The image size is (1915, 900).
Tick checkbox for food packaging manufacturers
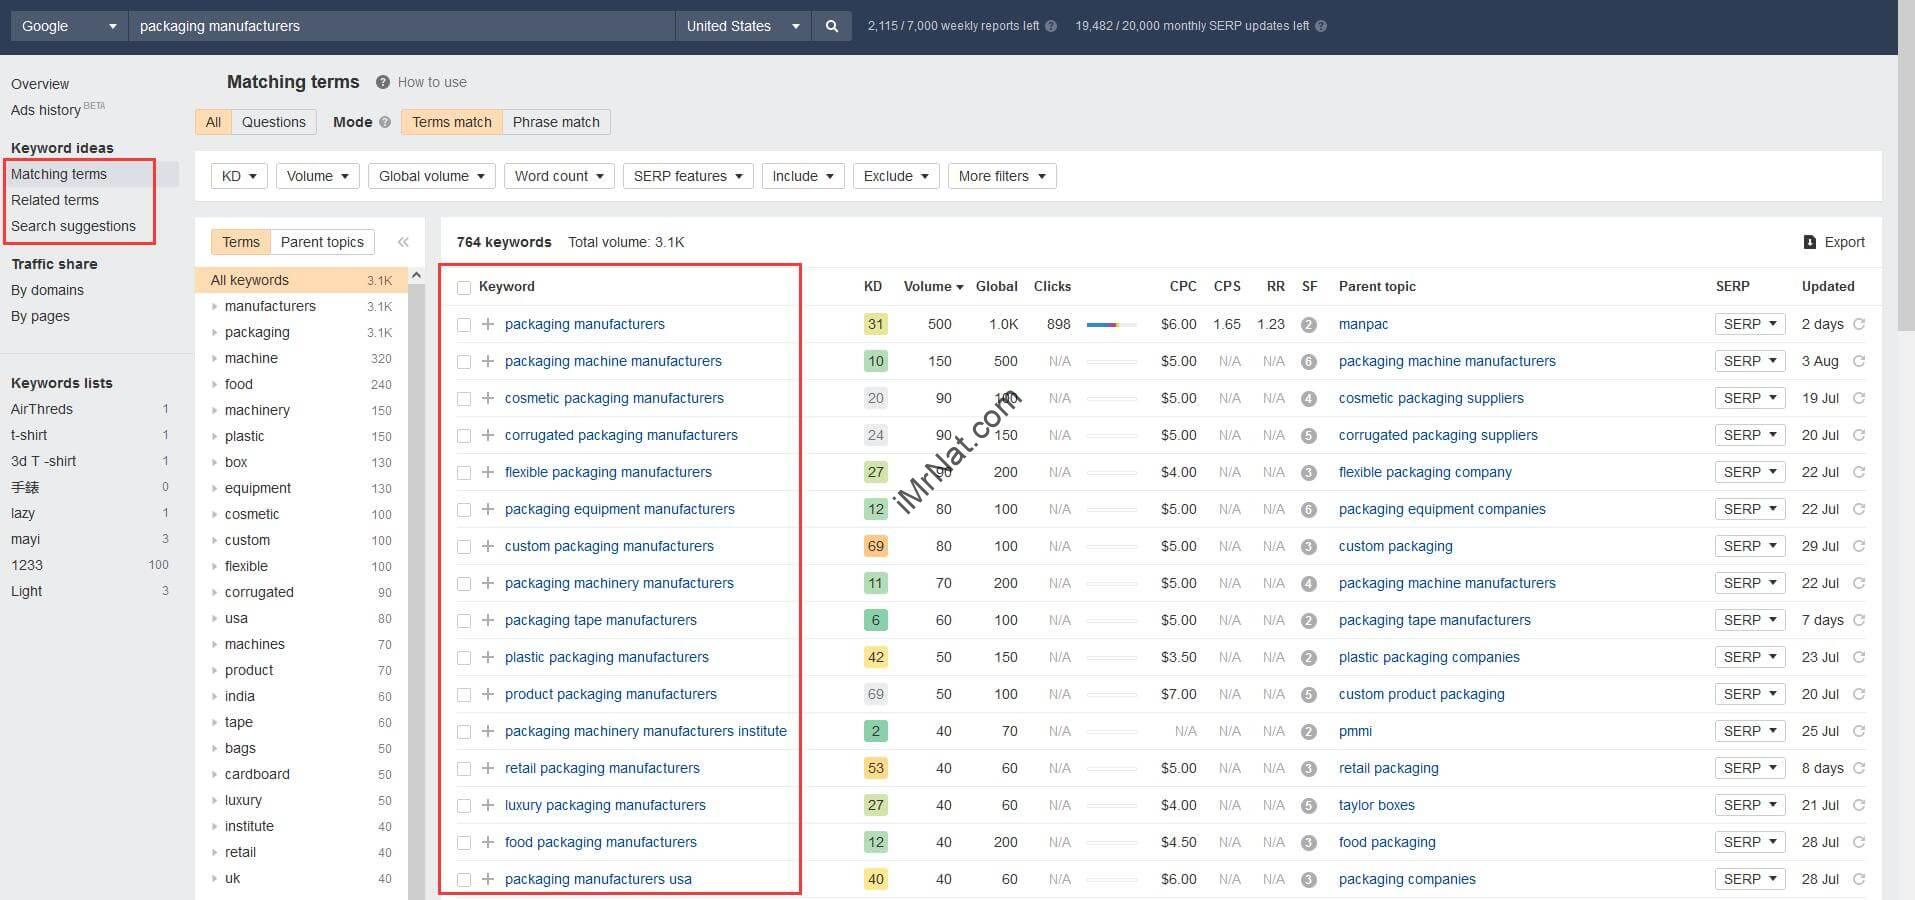point(464,843)
